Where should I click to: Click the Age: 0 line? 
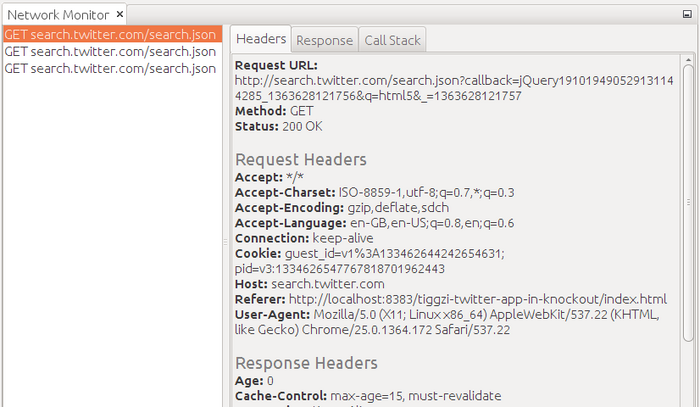pos(254,381)
